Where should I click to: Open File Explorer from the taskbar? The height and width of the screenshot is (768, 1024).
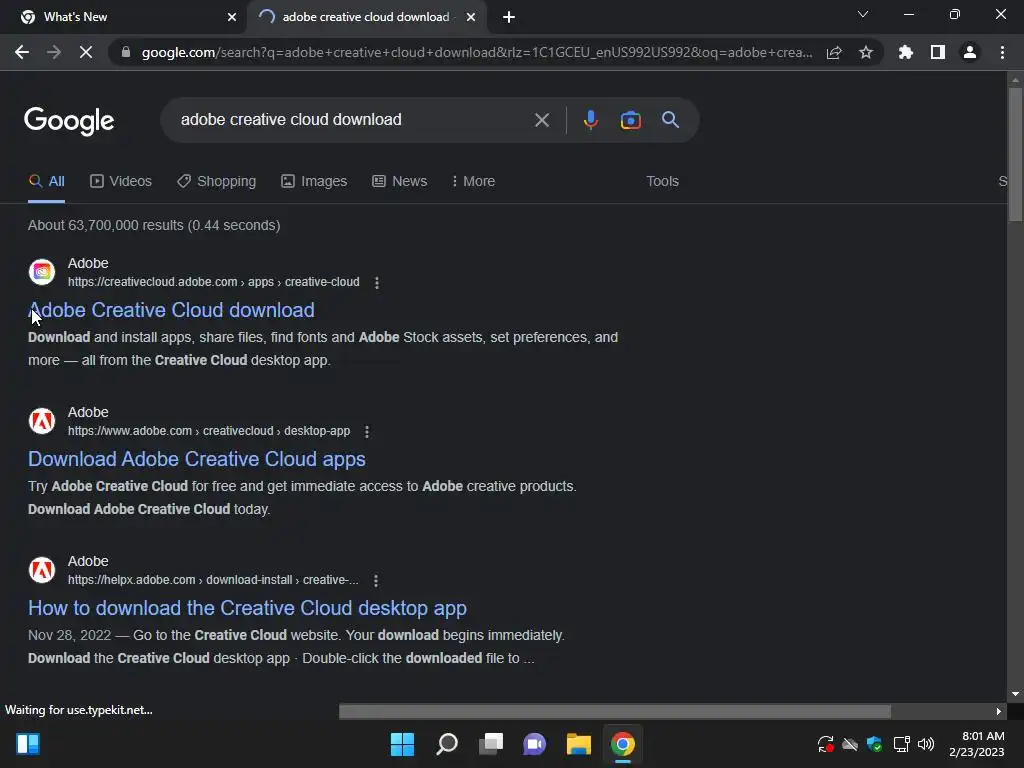[x=579, y=744]
